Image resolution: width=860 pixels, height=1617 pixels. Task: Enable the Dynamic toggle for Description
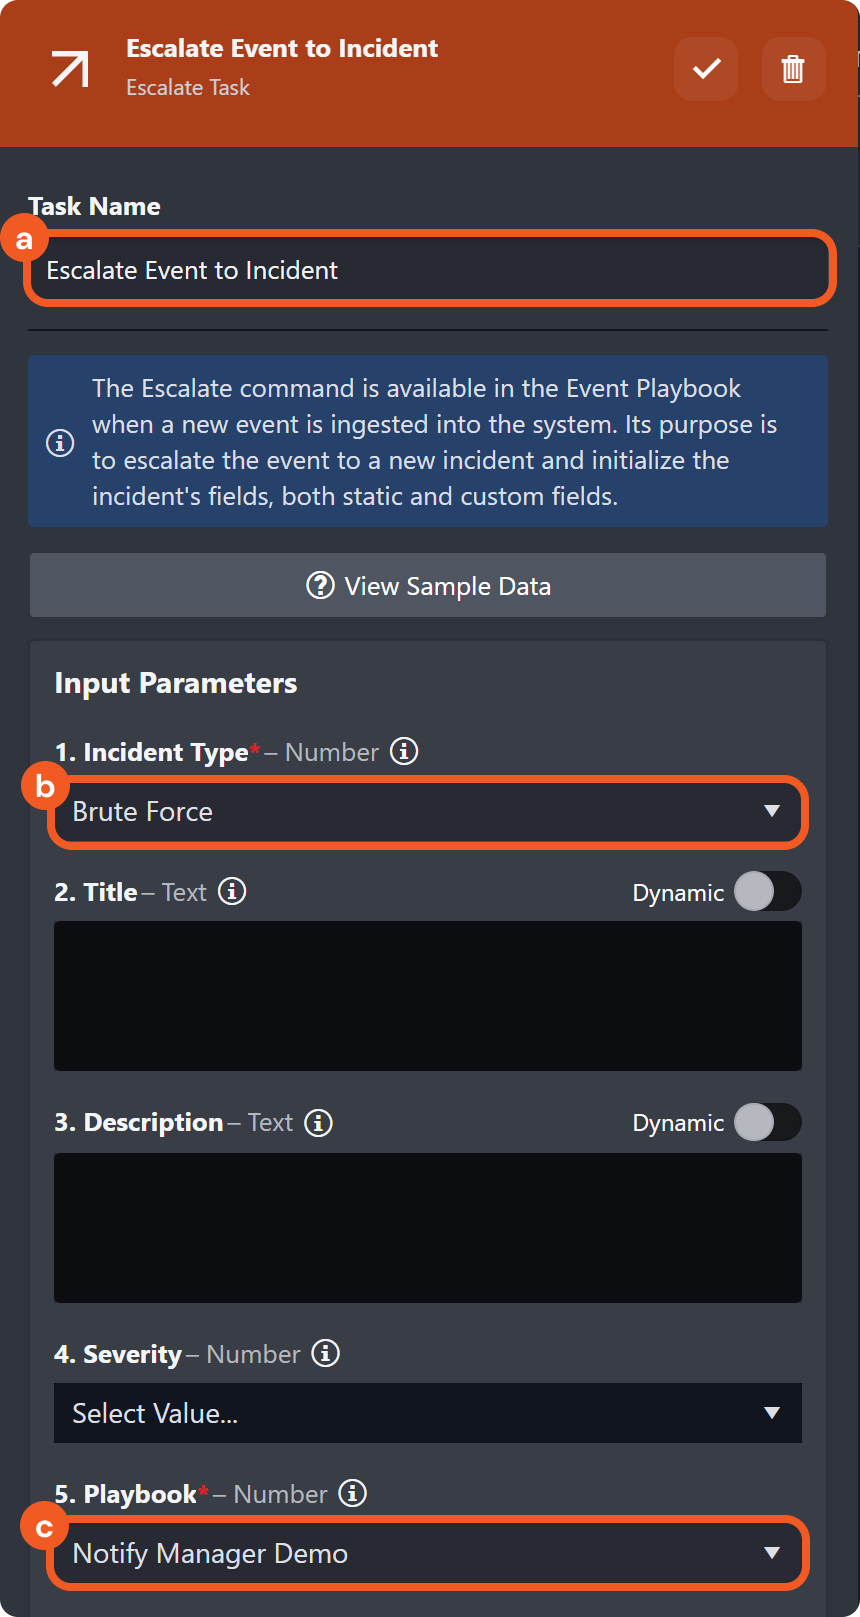(767, 1123)
